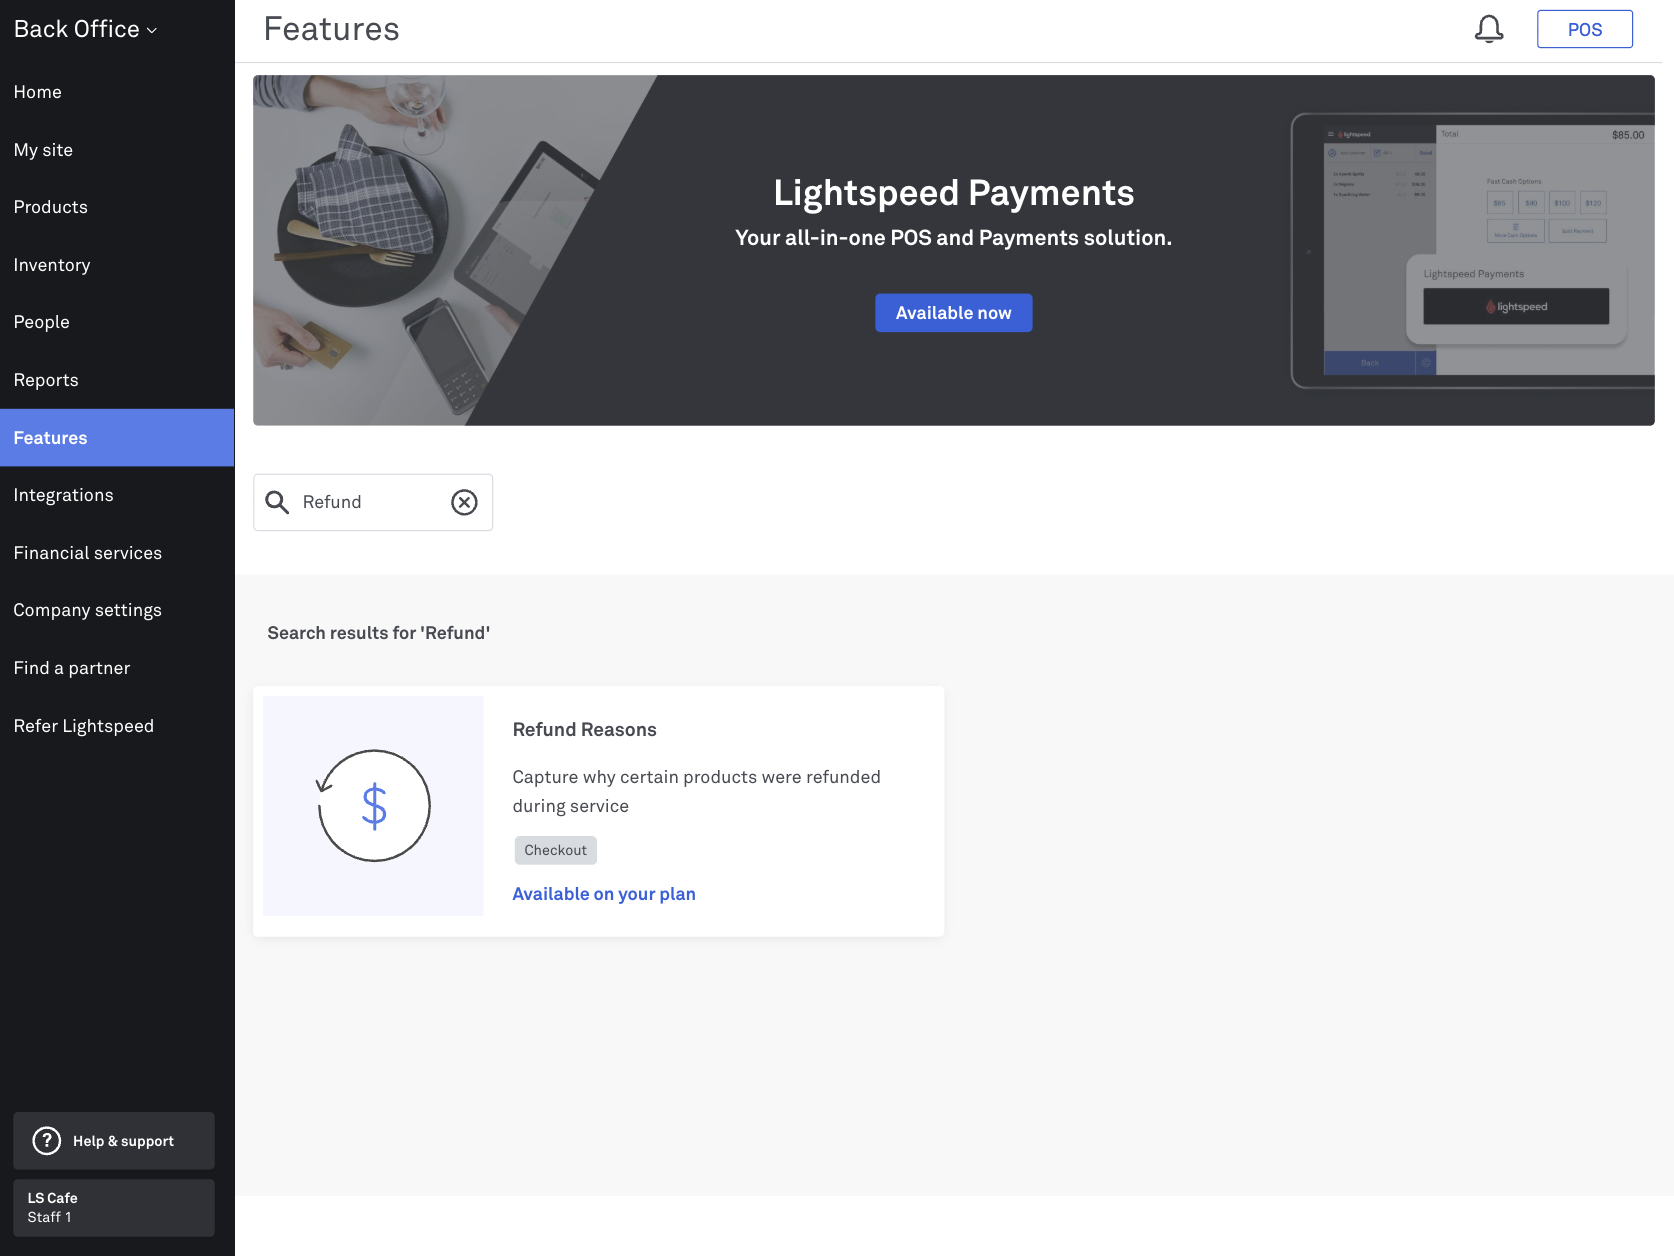1674x1256 pixels.
Task: Expand the Back Office dropdown
Action: [x=86, y=30]
